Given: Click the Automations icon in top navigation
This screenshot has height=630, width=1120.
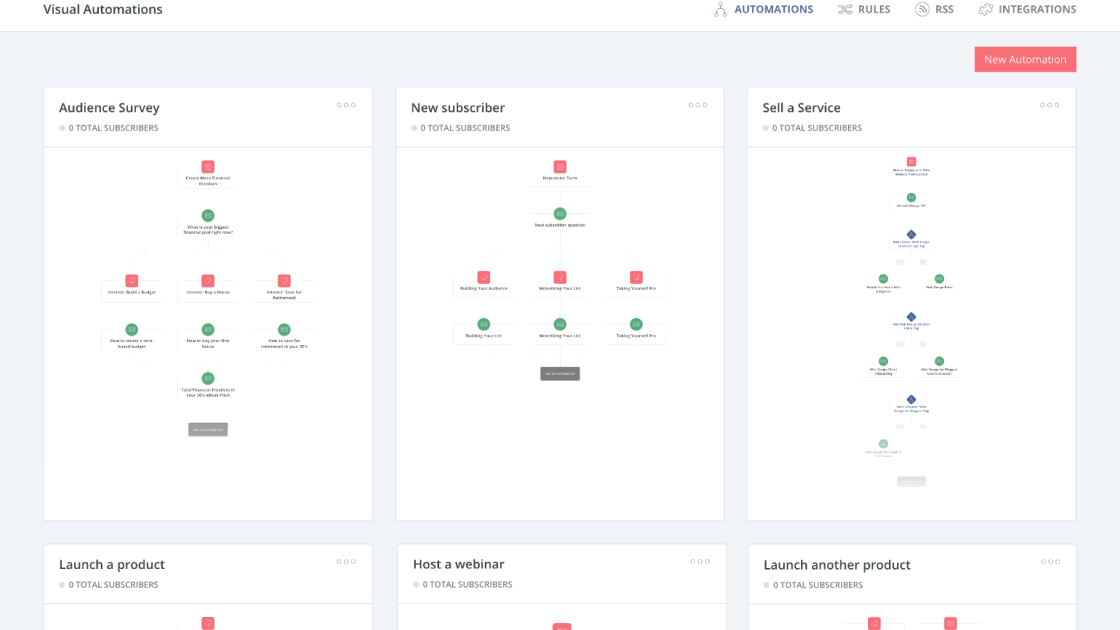Looking at the screenshot, I should (x=720, y=10).
